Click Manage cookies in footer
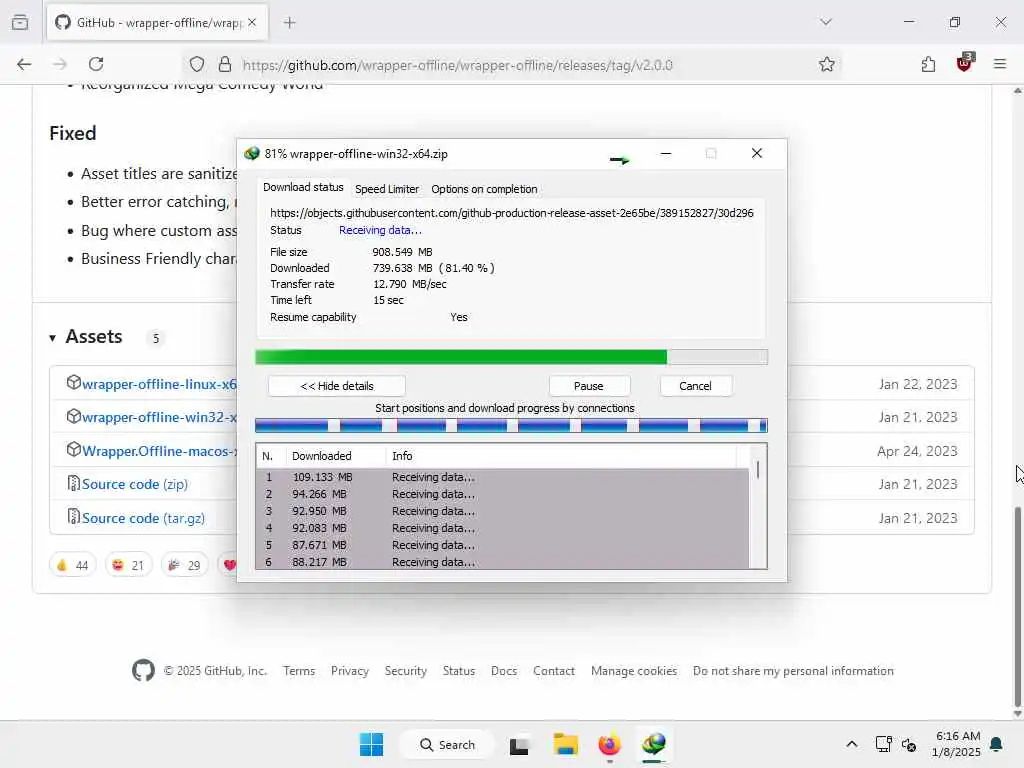Image resolution: width=1024 pixels, height=768 pixels. click(633, 671)
